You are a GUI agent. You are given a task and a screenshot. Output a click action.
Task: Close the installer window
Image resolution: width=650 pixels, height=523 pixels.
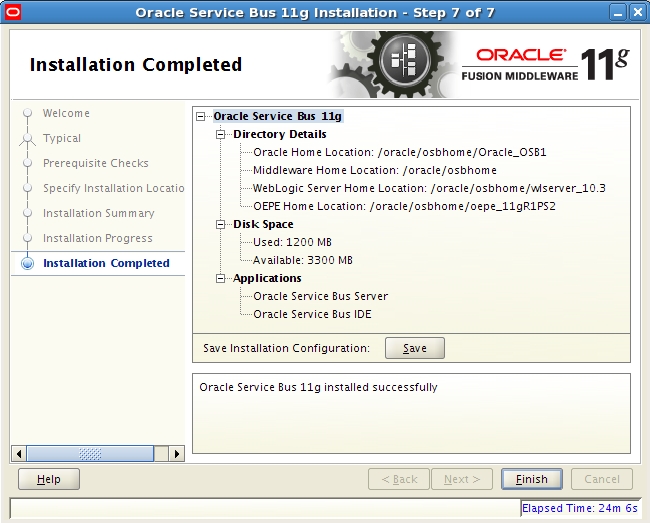(x=638, y=12)
